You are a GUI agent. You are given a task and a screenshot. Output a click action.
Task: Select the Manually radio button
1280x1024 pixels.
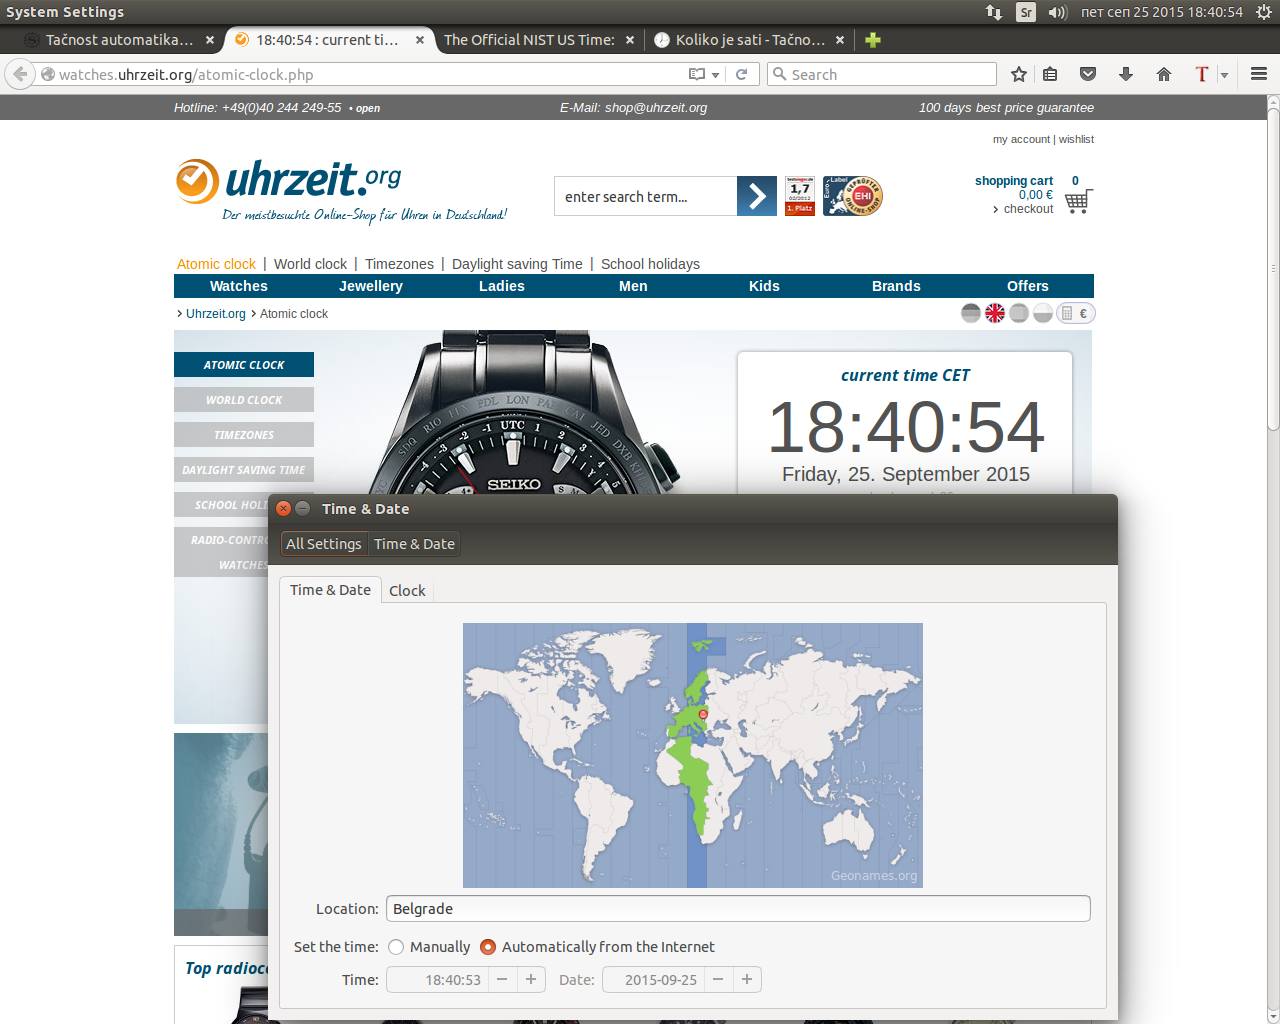396,947
